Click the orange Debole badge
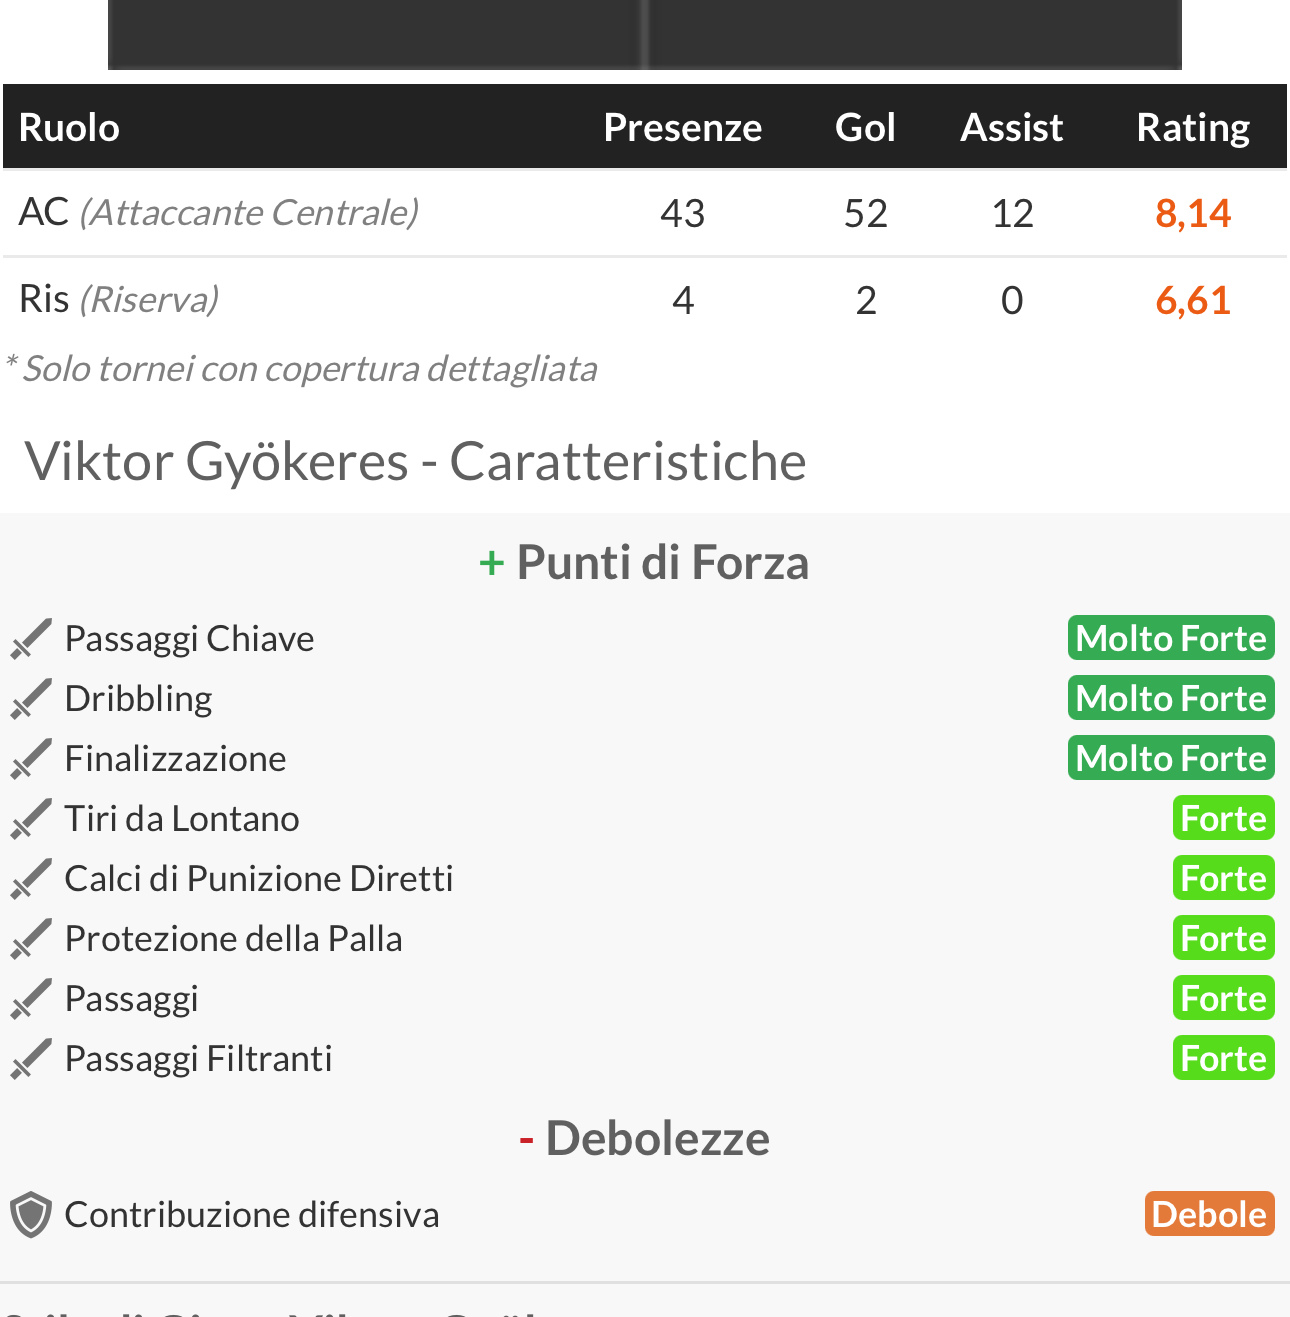The height and width of the screenshot is (1317, 1290). click(x=1210, y=1214)
